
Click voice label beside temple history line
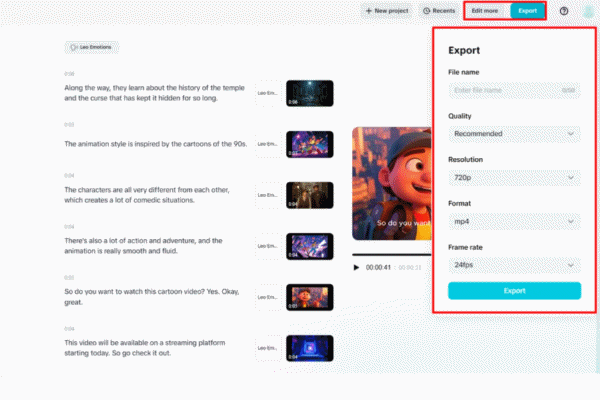tap(267, 93)
